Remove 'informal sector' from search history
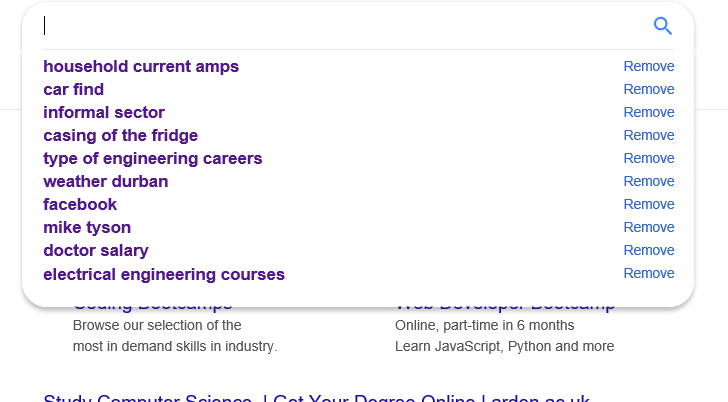Viewport: 728px width, 402px height. (x=648, y=113)
